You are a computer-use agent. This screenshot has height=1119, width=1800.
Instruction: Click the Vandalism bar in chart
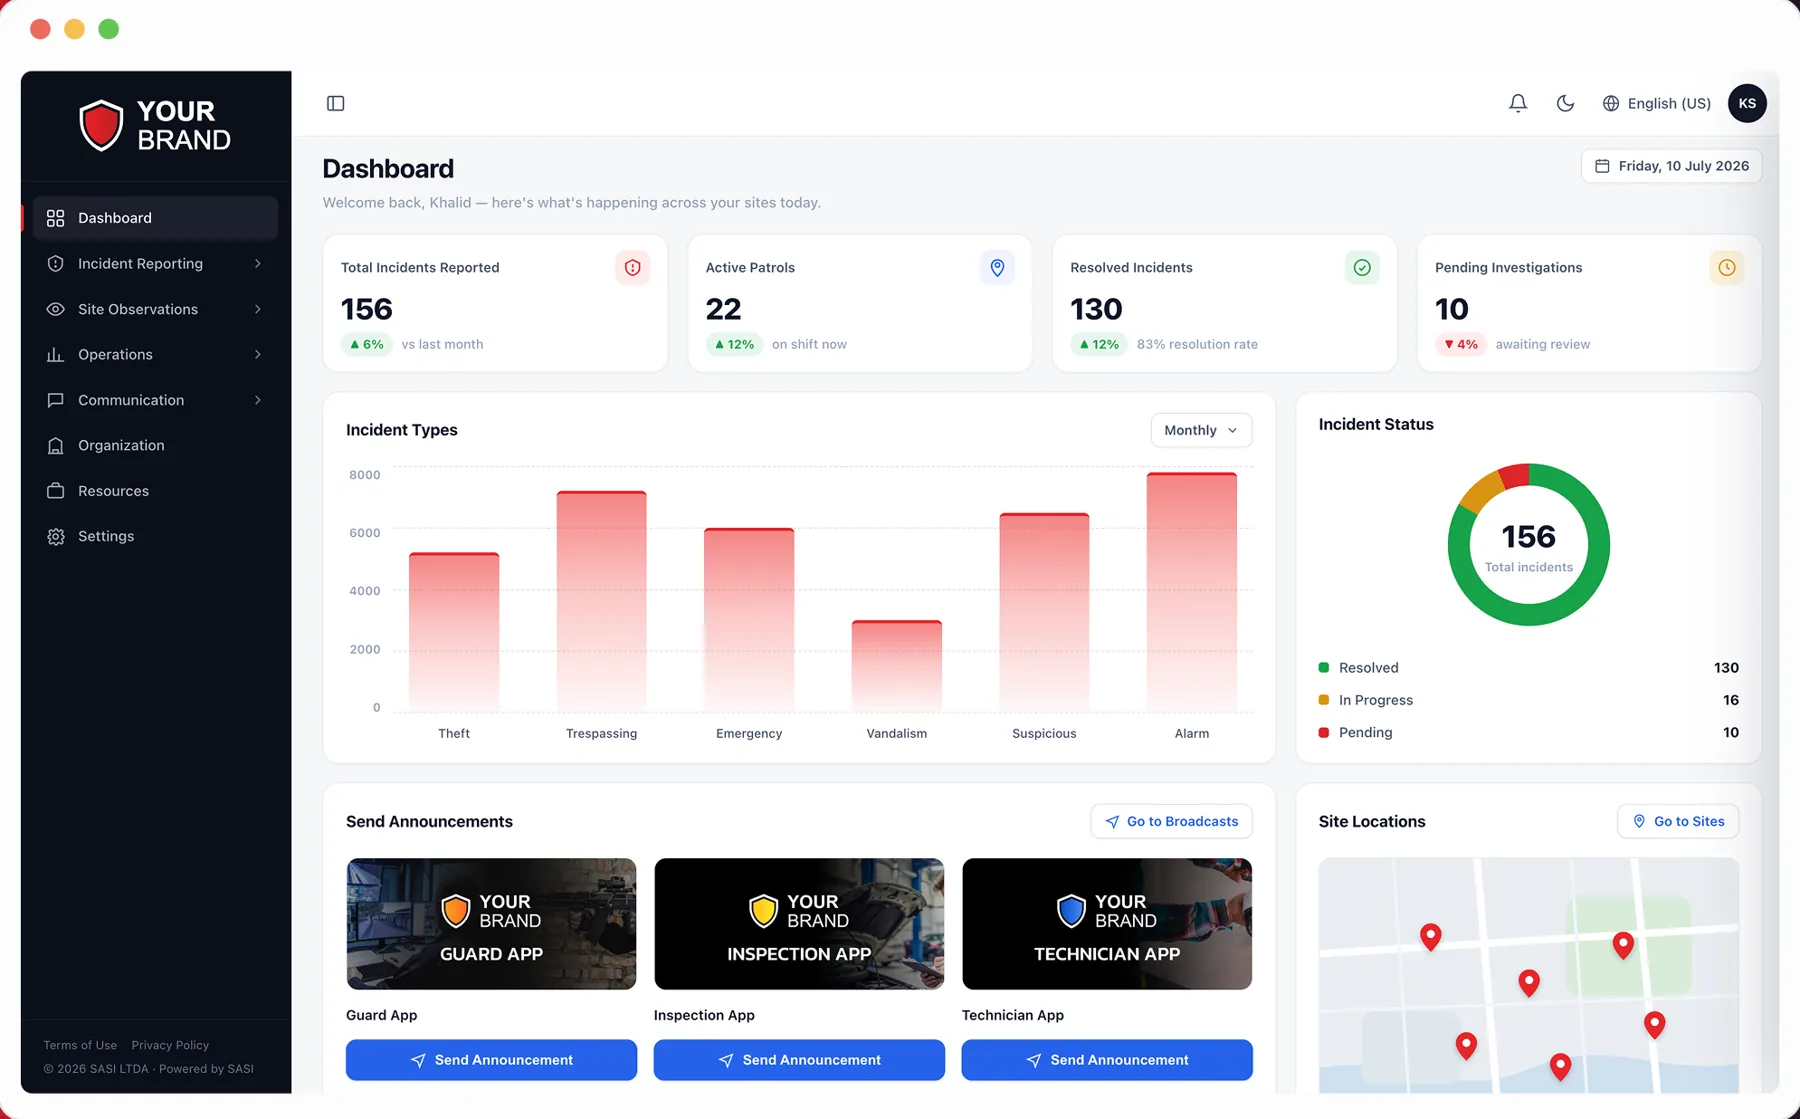897,666
